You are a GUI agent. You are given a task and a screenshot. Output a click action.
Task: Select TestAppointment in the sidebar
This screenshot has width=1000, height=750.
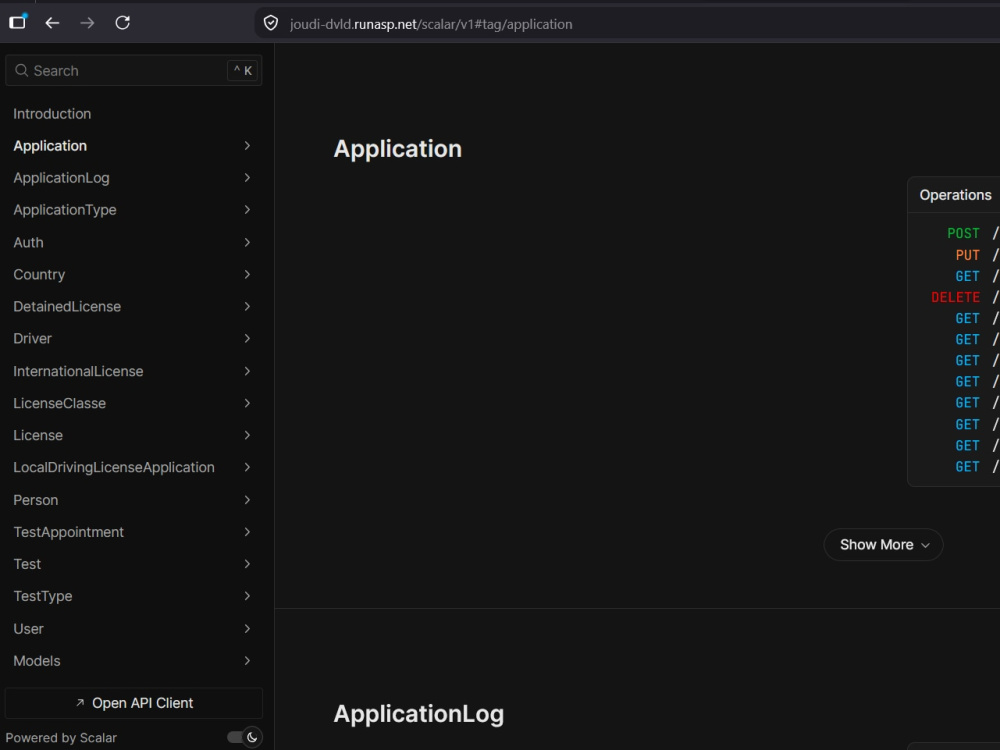click(69, 532)
